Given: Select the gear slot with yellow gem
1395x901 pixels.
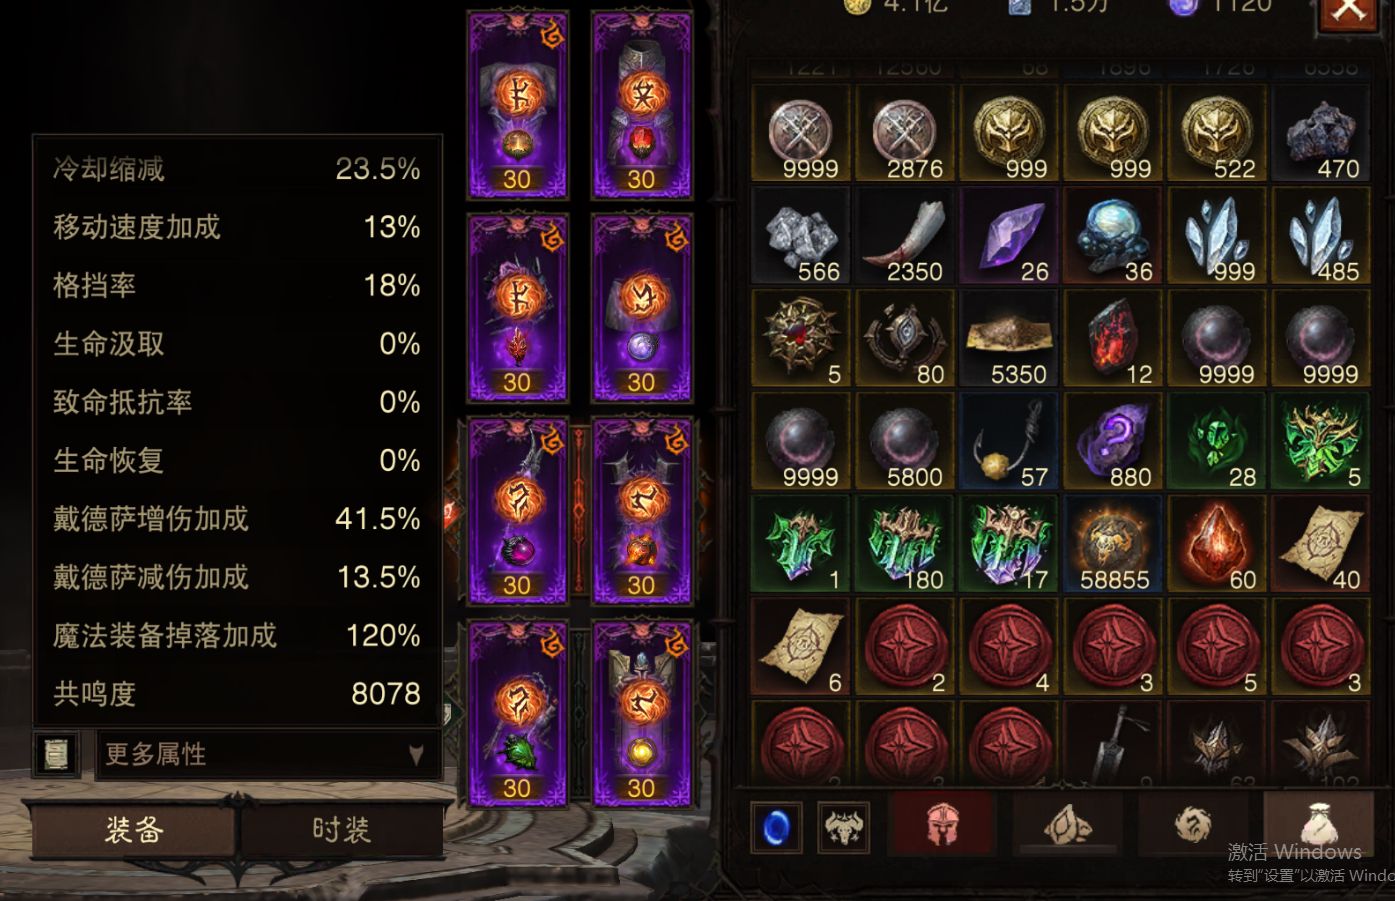Looking at the screenshot, I should click(x=641, y=714).
